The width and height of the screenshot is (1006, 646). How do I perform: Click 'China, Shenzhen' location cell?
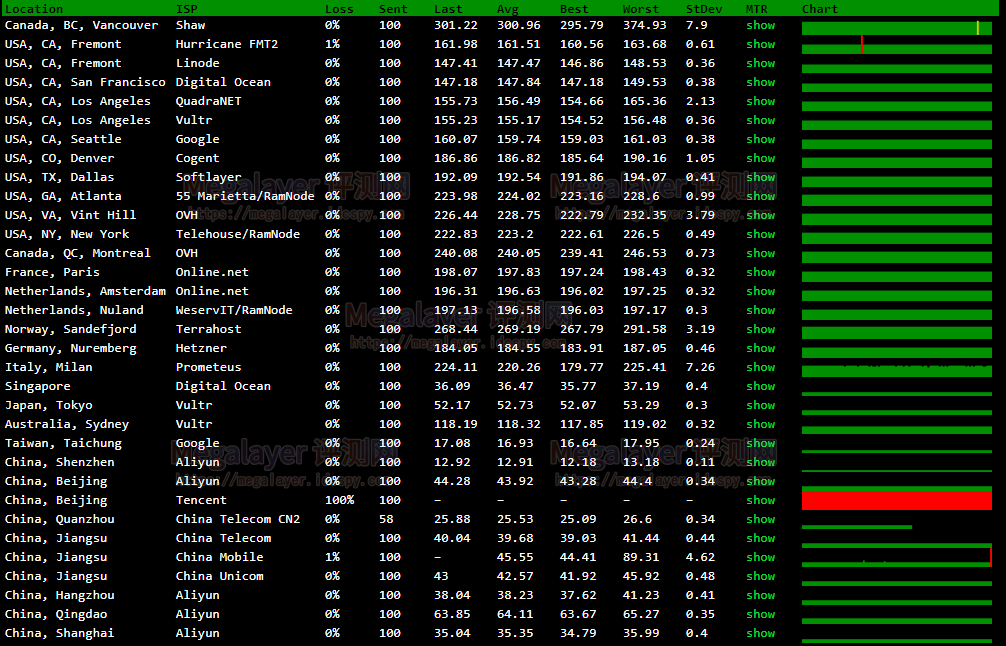60,462
